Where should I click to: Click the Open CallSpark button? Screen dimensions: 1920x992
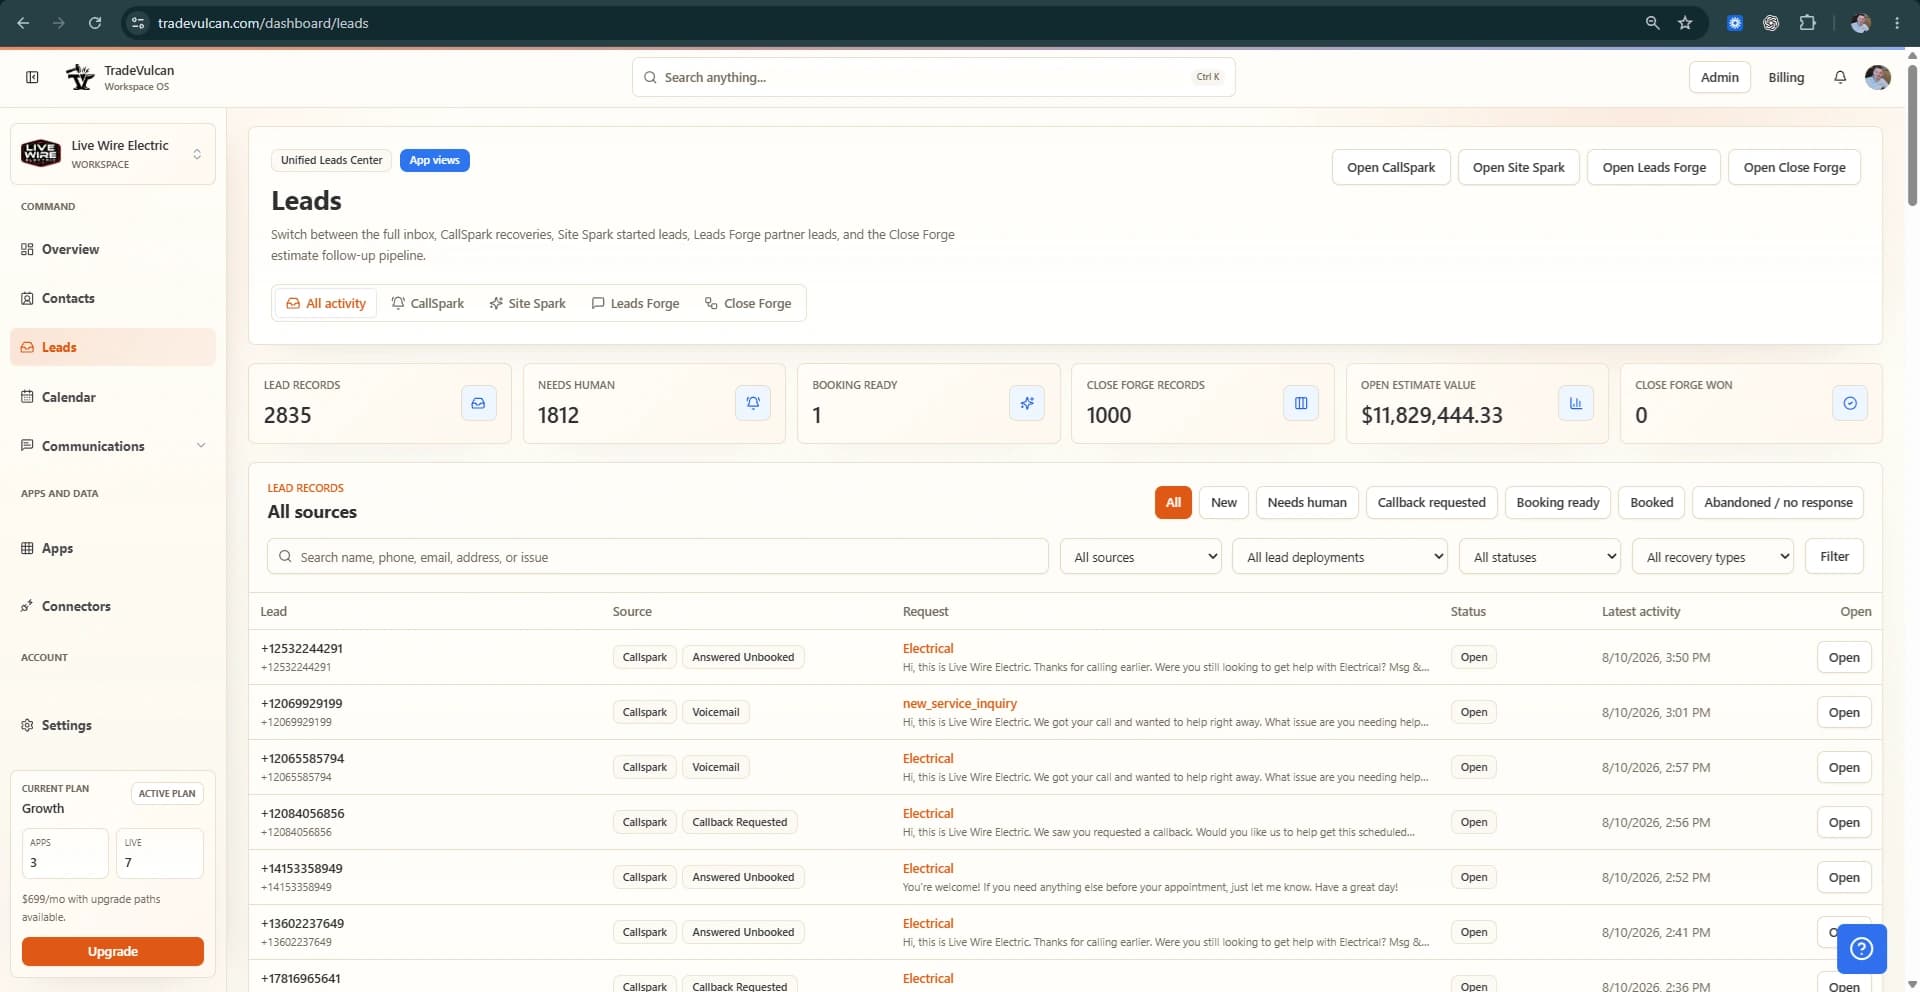1391,167
